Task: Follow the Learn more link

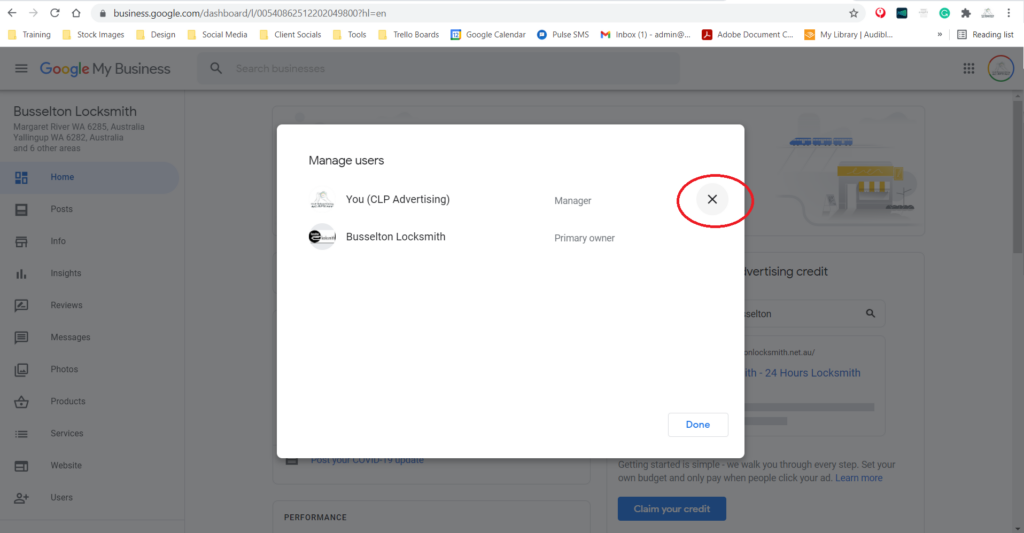Action: (x=858, y=478)
